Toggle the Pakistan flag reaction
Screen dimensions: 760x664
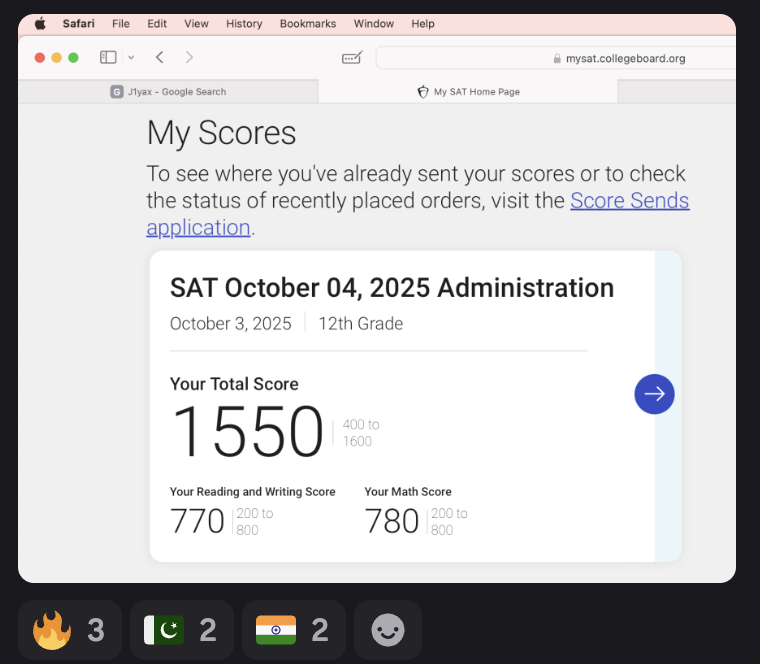point(182,630)
